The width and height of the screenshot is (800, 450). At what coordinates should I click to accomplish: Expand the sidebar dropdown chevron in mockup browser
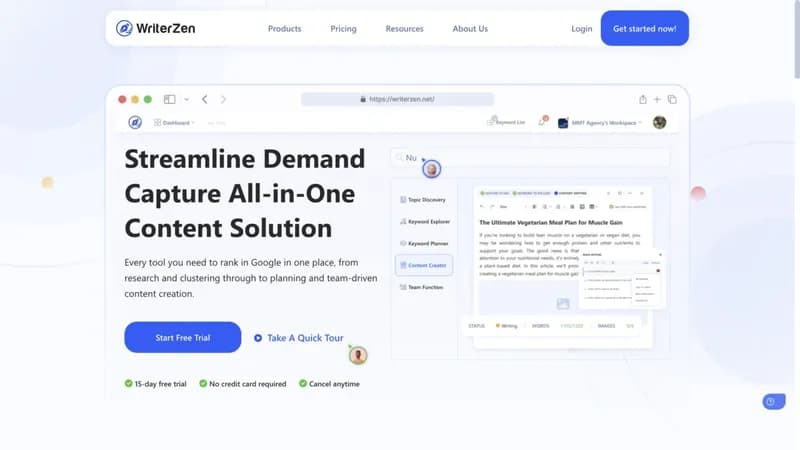point(187,99)
